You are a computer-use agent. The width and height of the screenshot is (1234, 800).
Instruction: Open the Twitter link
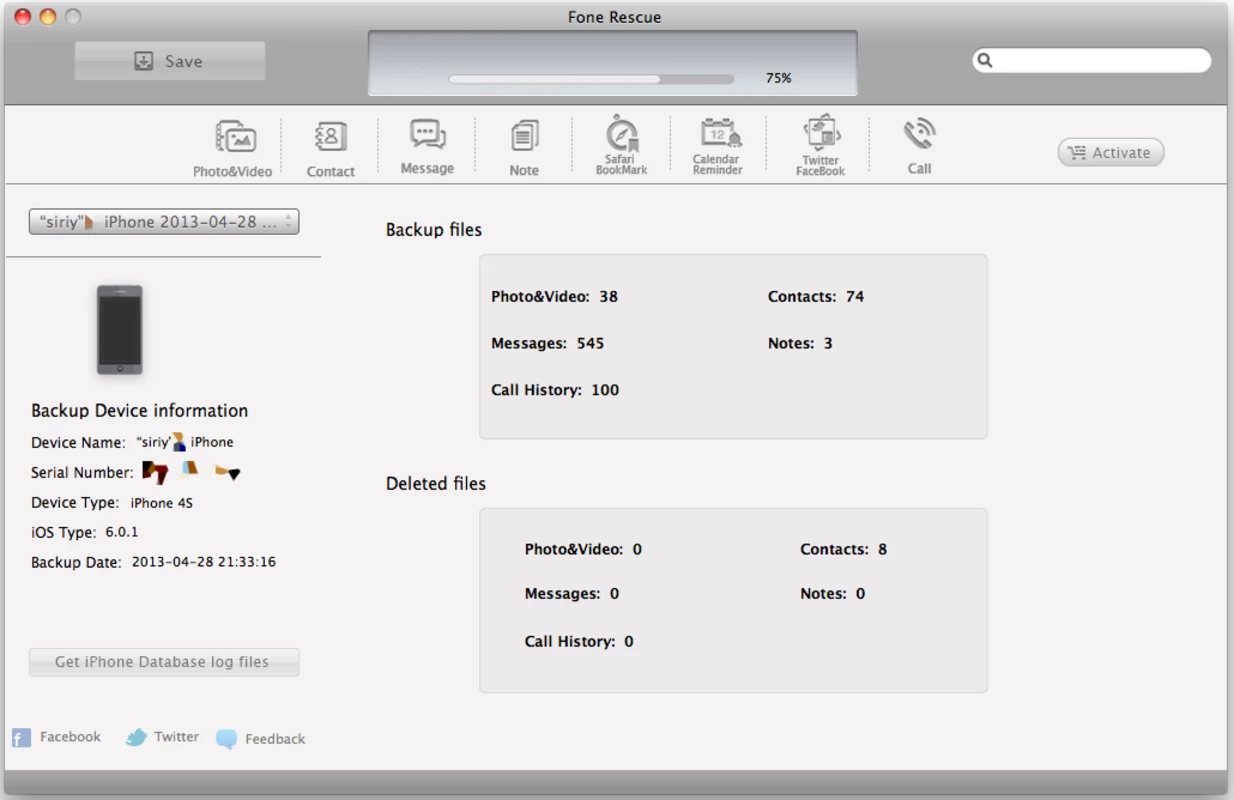(162, 738)
